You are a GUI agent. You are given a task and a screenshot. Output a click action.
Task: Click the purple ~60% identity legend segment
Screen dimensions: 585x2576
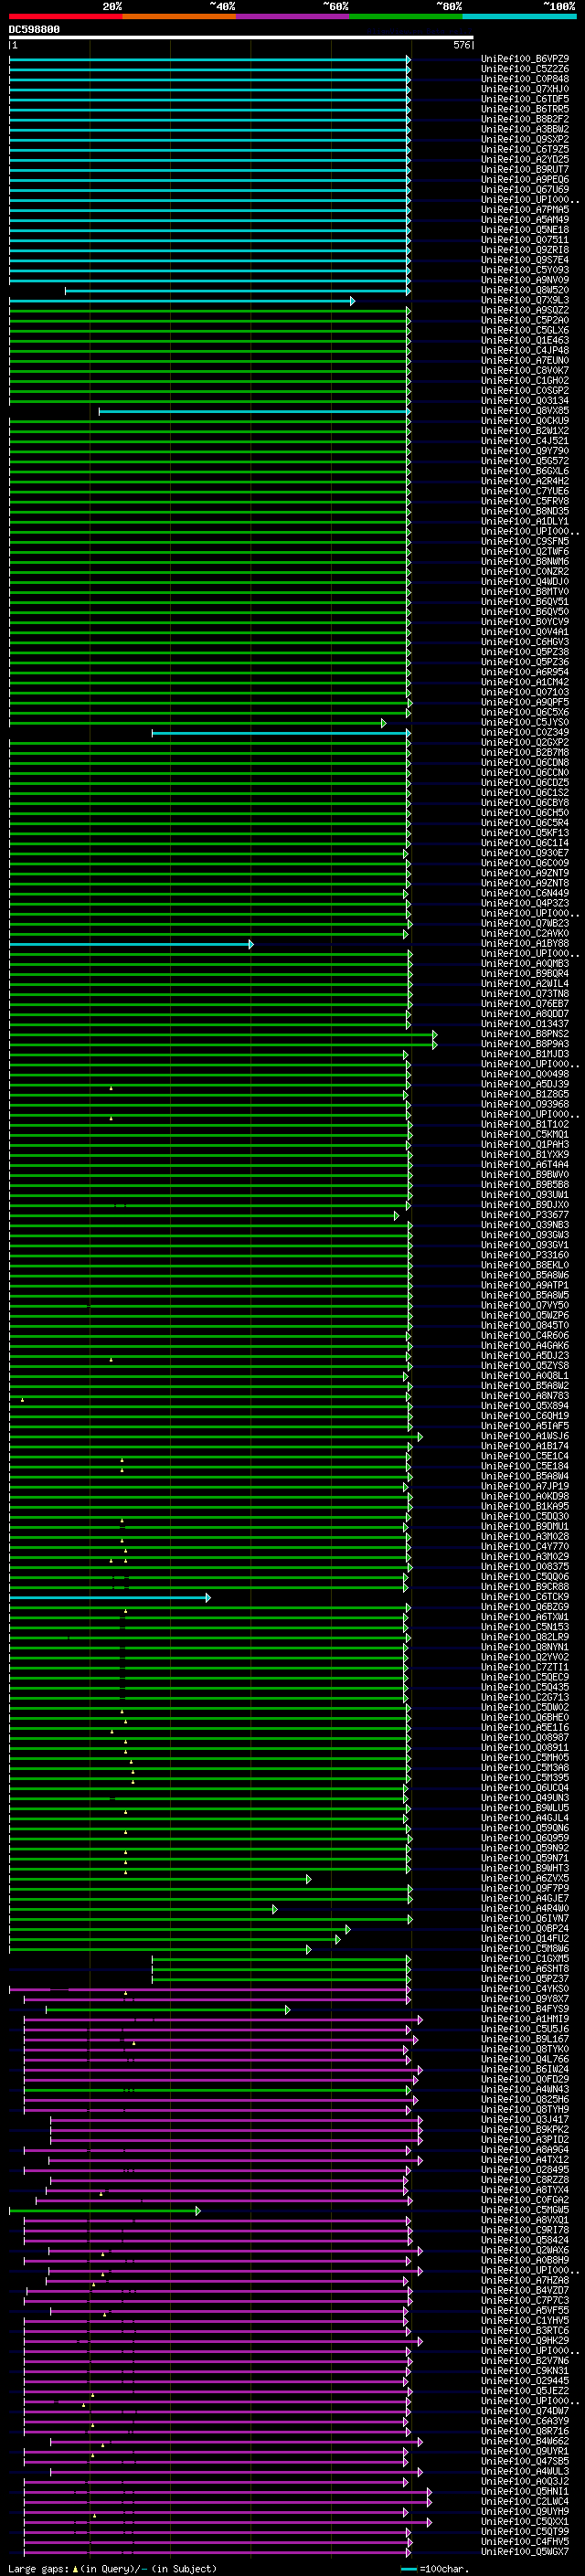pyautogui.click(x=292, y=16)
